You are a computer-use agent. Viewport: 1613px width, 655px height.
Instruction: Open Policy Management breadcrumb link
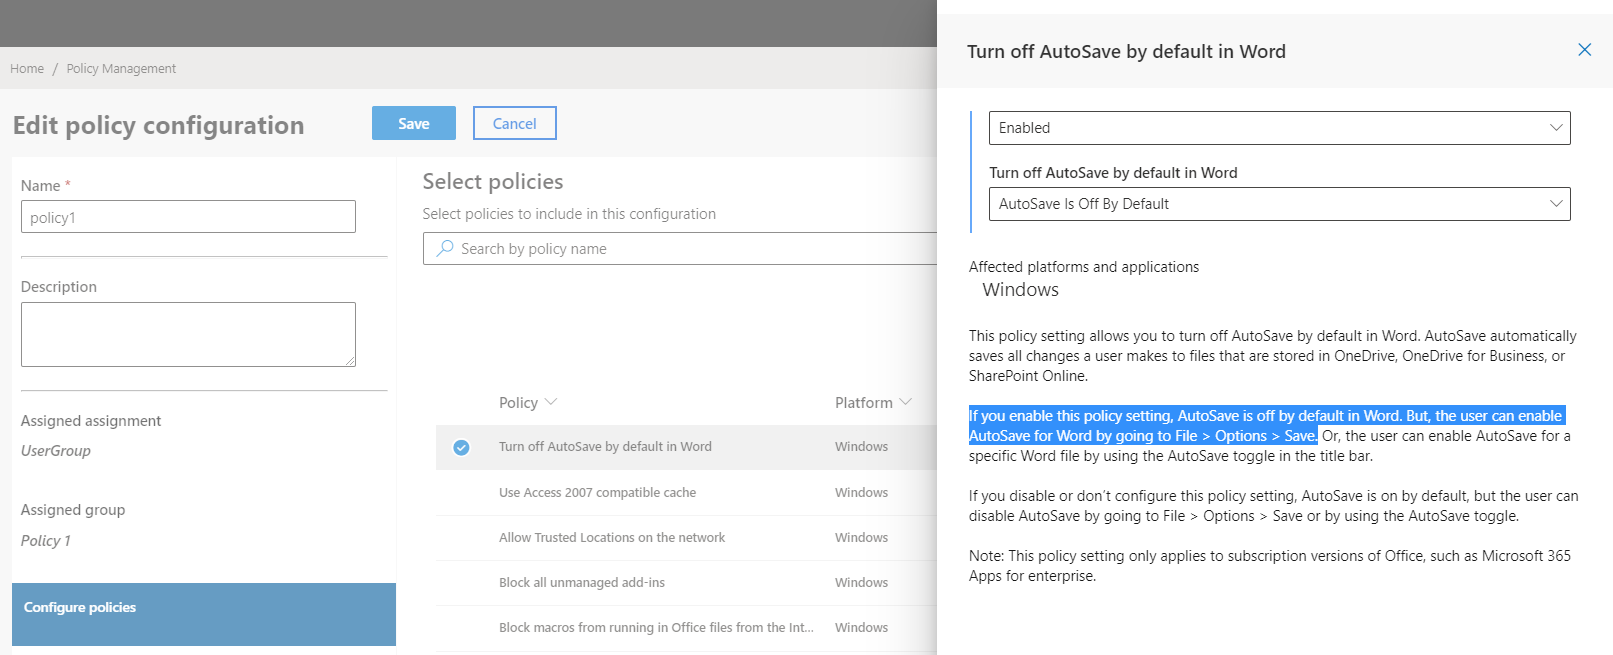[x=121, y=69]
